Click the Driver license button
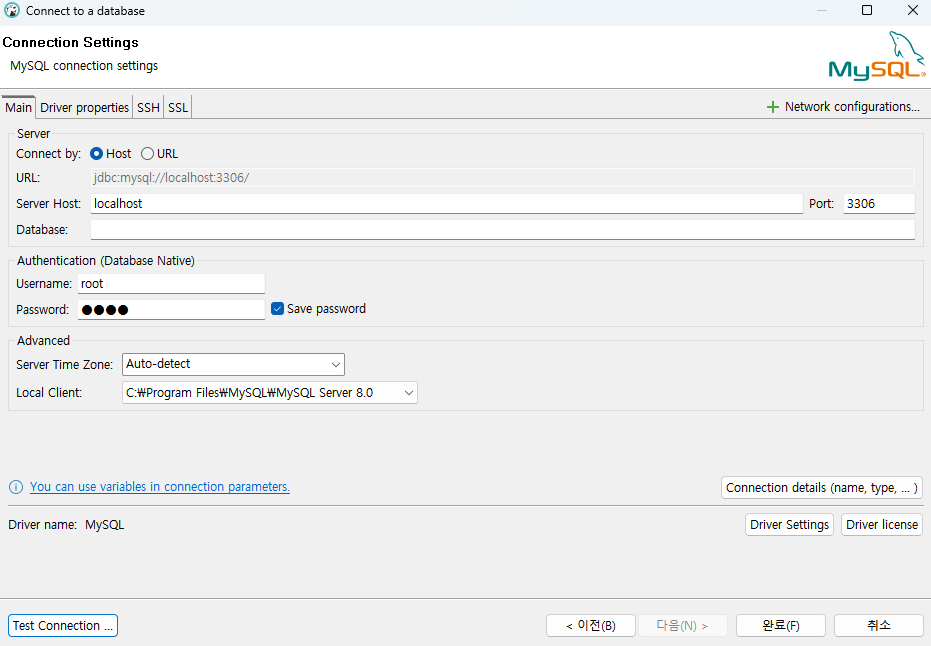Image resolution: width=931 pixels, height=646 pixels. 882,525
